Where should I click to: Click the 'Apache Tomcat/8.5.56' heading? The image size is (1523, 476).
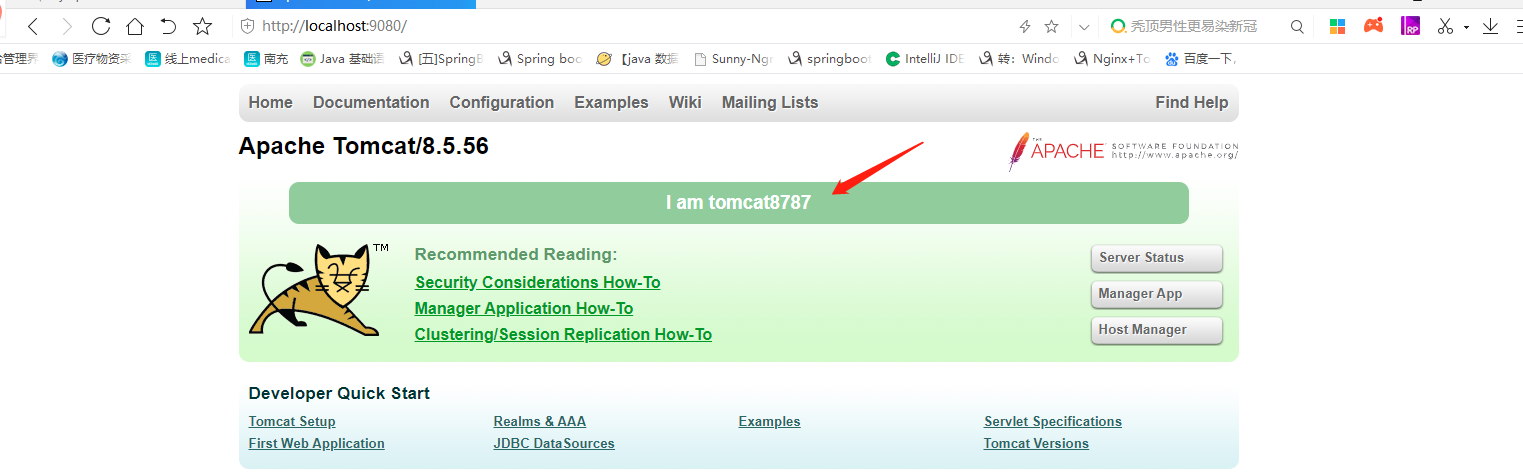point(364,146)
